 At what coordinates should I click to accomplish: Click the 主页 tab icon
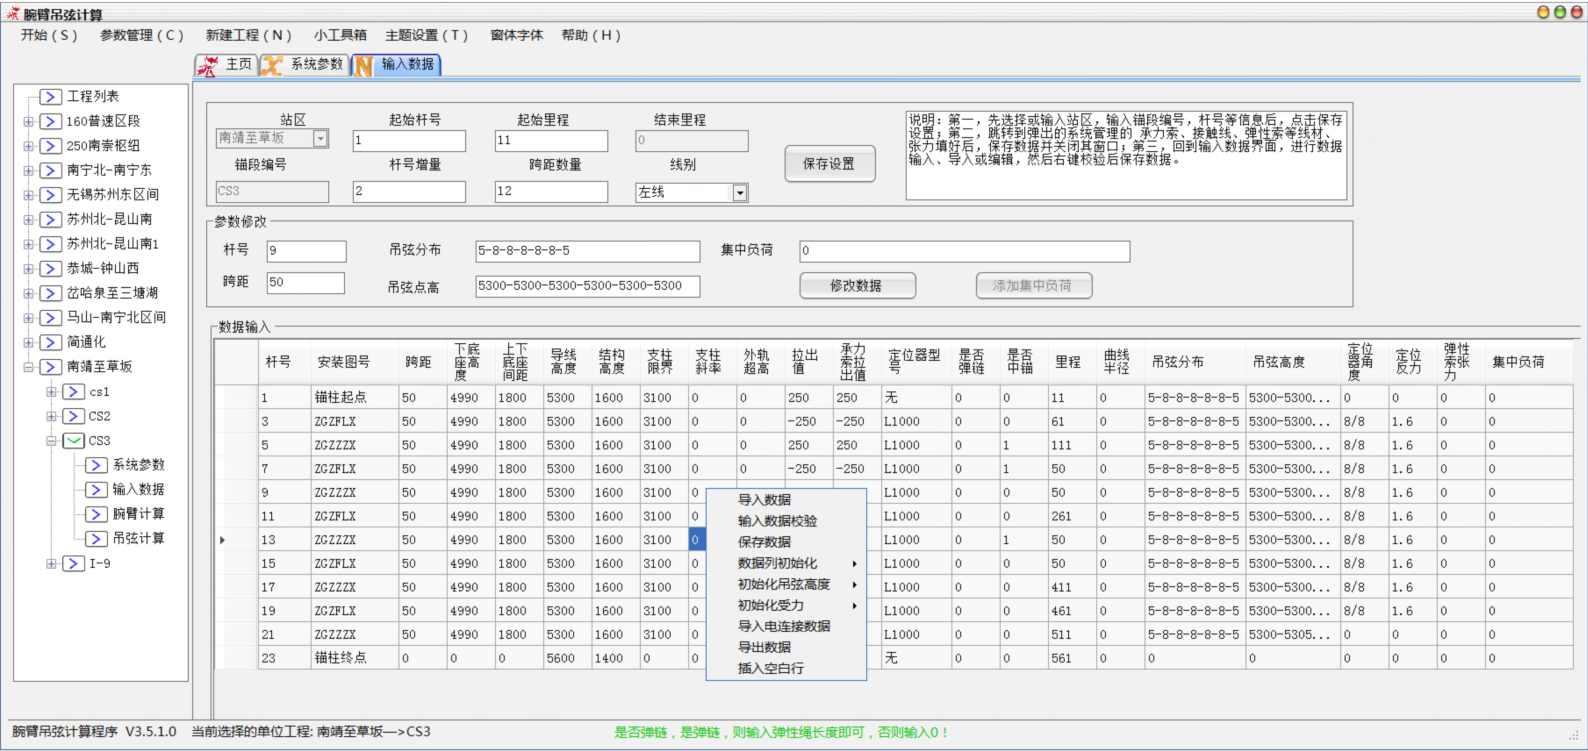click(208, 65)
